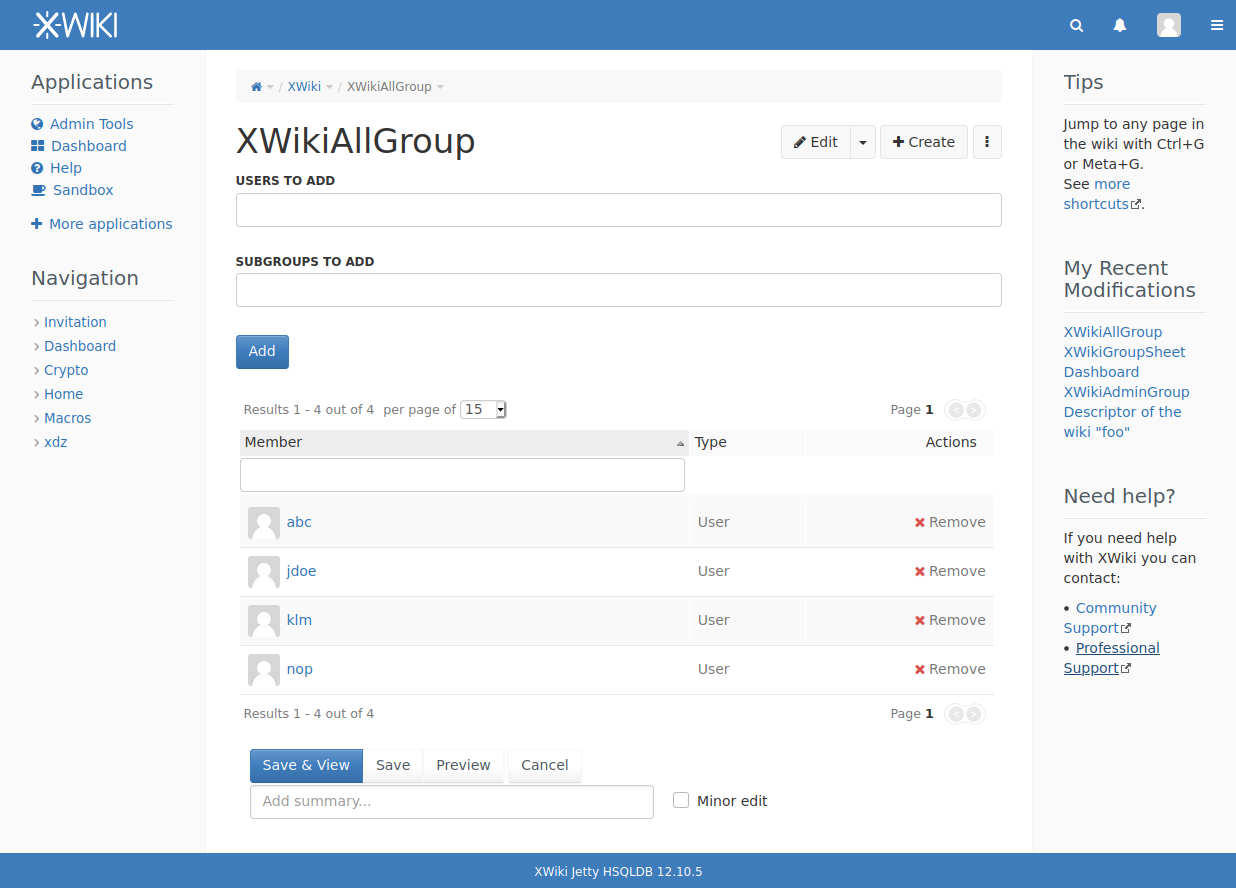Click the Preview button
Viewport: 1236px width, 888px height.
[x=463, y=765]
